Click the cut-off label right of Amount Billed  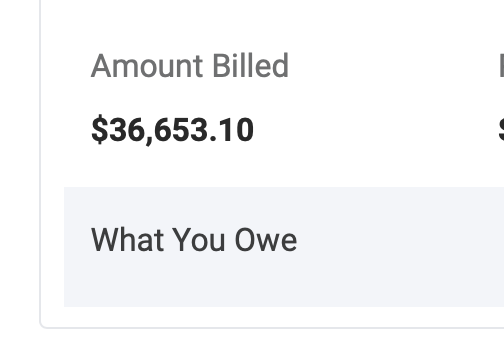501,66
